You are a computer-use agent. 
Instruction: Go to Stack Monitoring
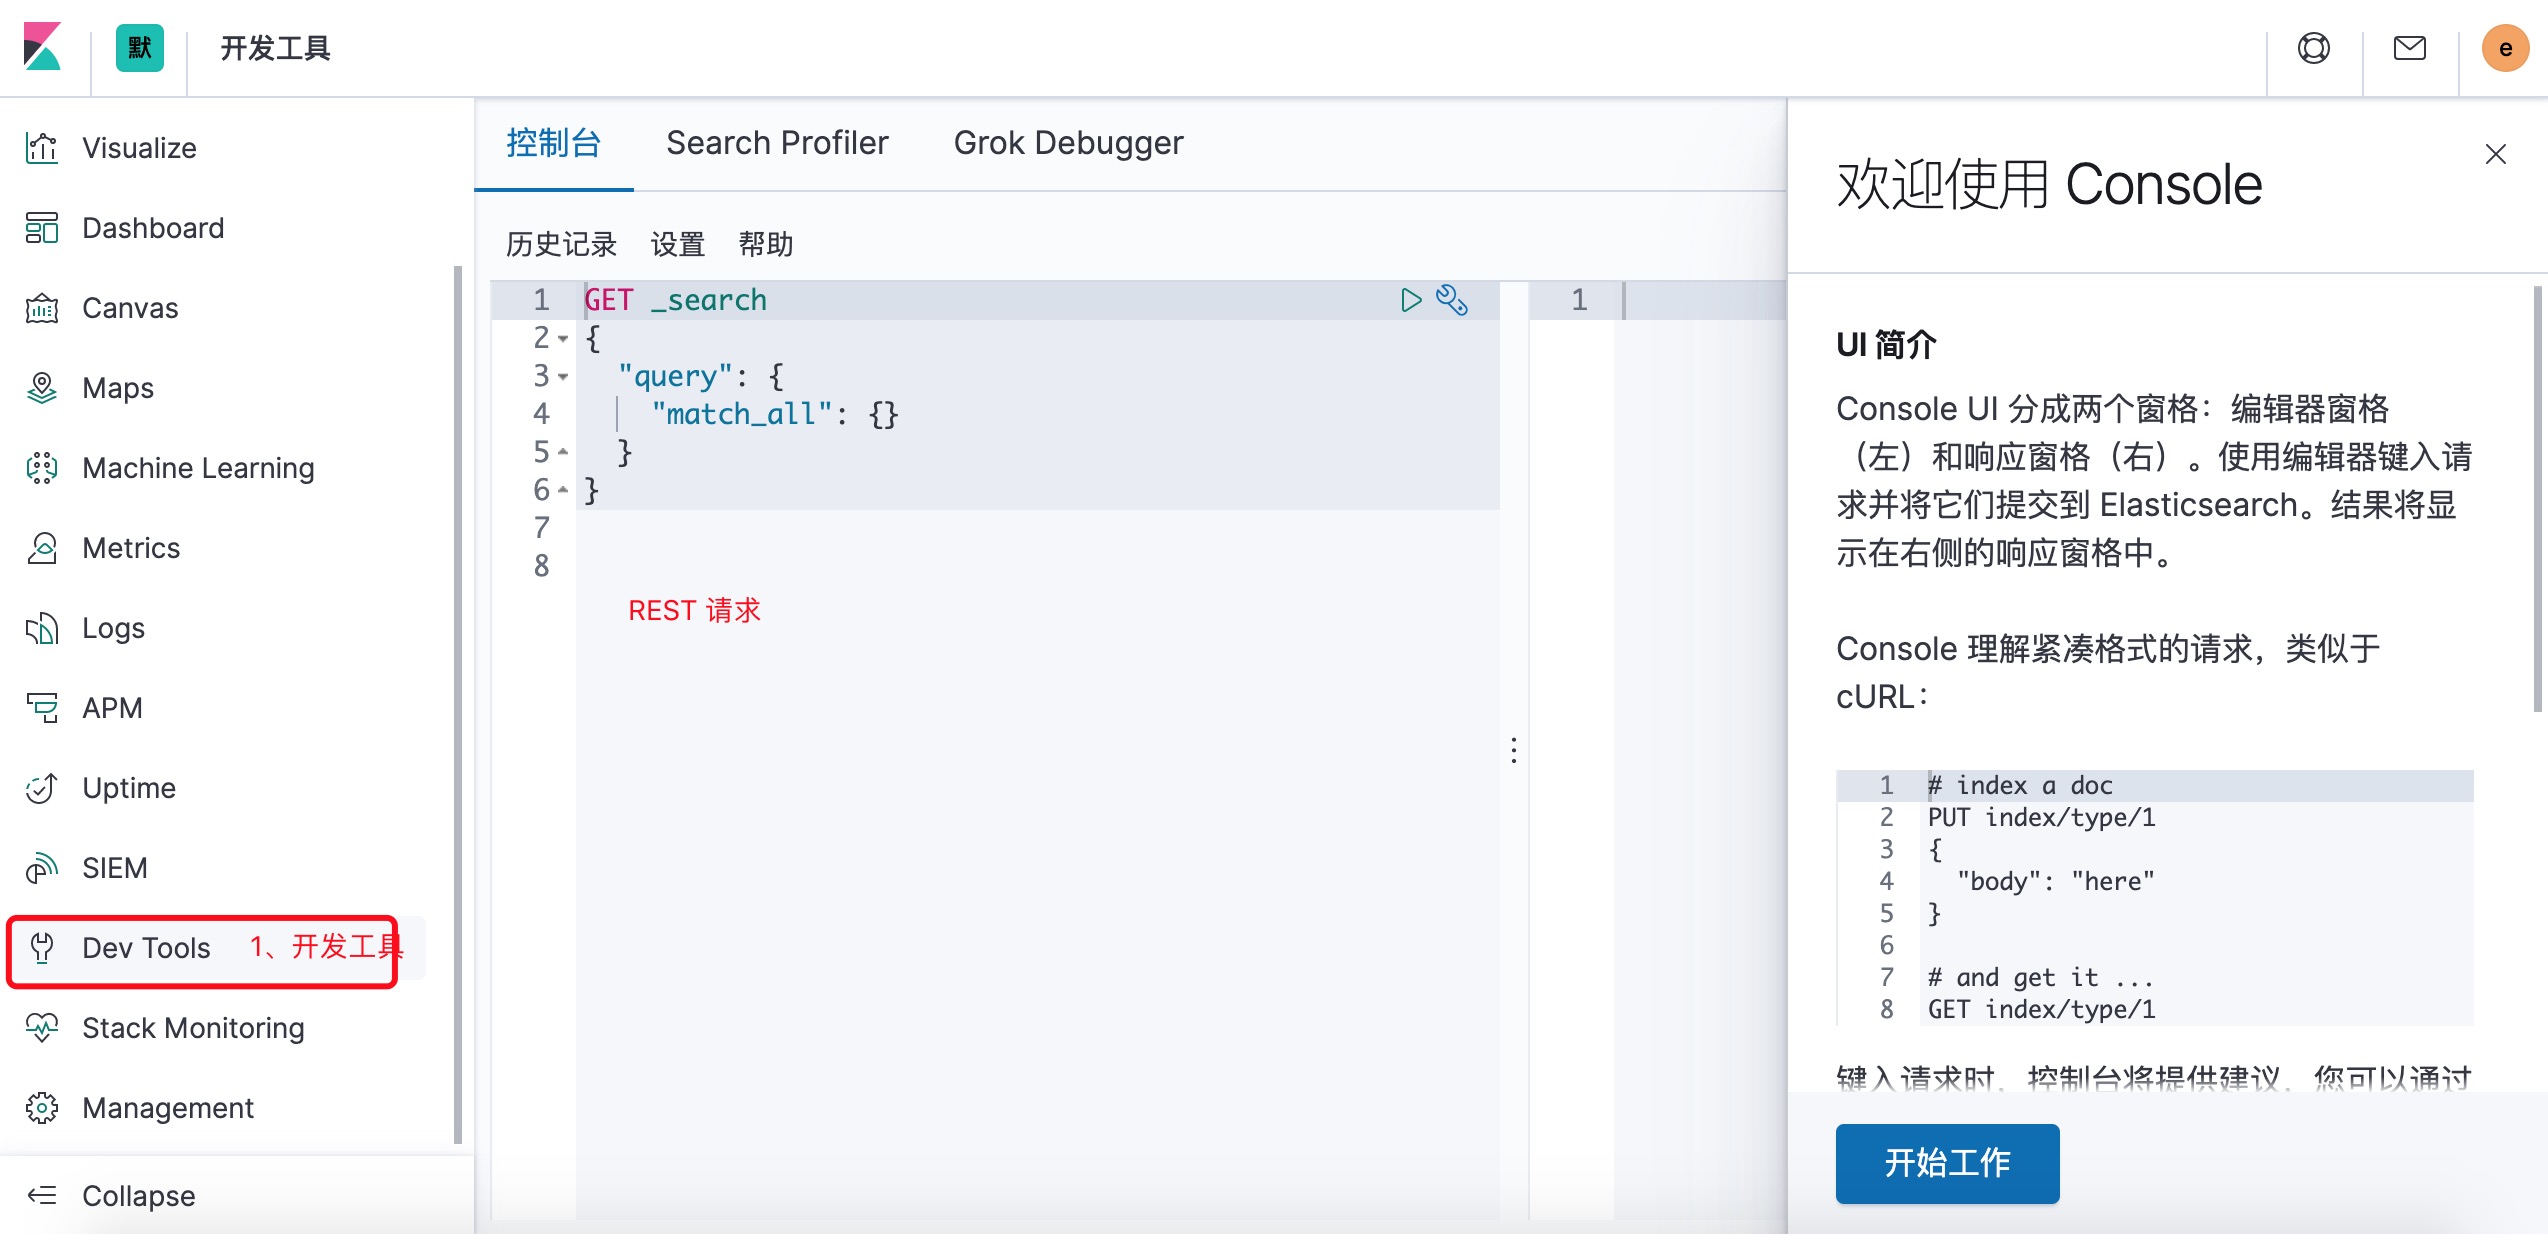click(x=193, y=1028)
